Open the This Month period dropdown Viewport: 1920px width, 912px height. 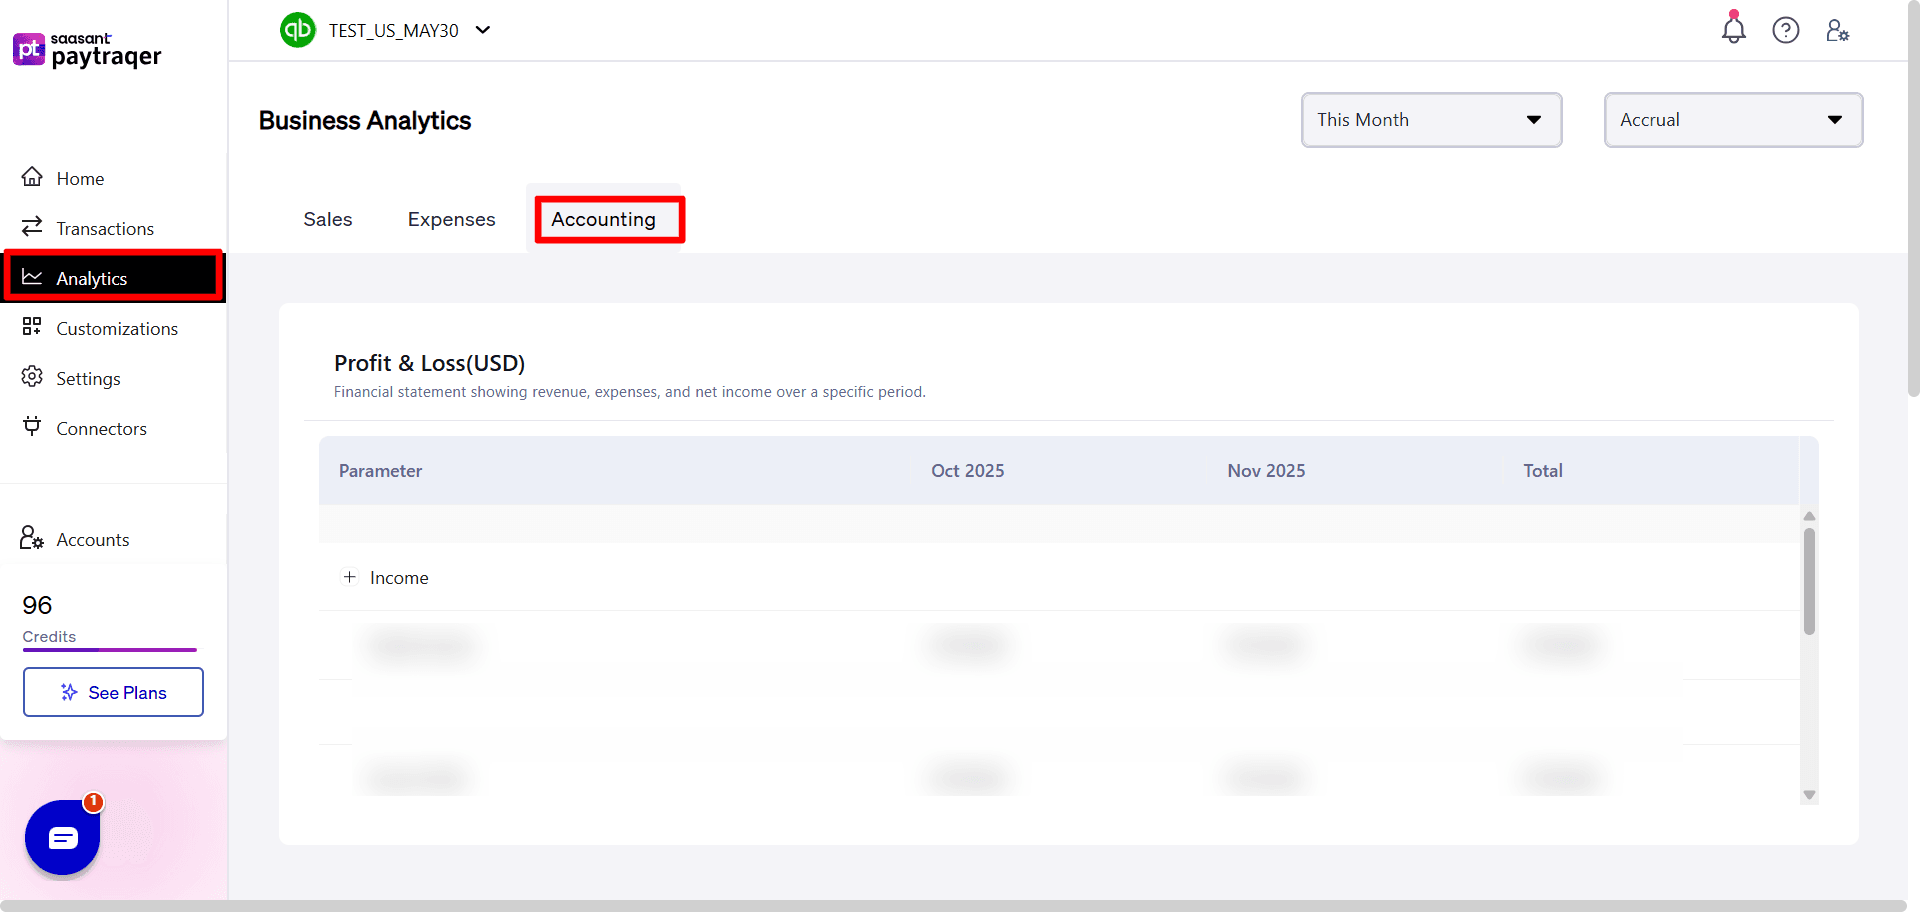pyautogui.click(x=1430, y=119)
